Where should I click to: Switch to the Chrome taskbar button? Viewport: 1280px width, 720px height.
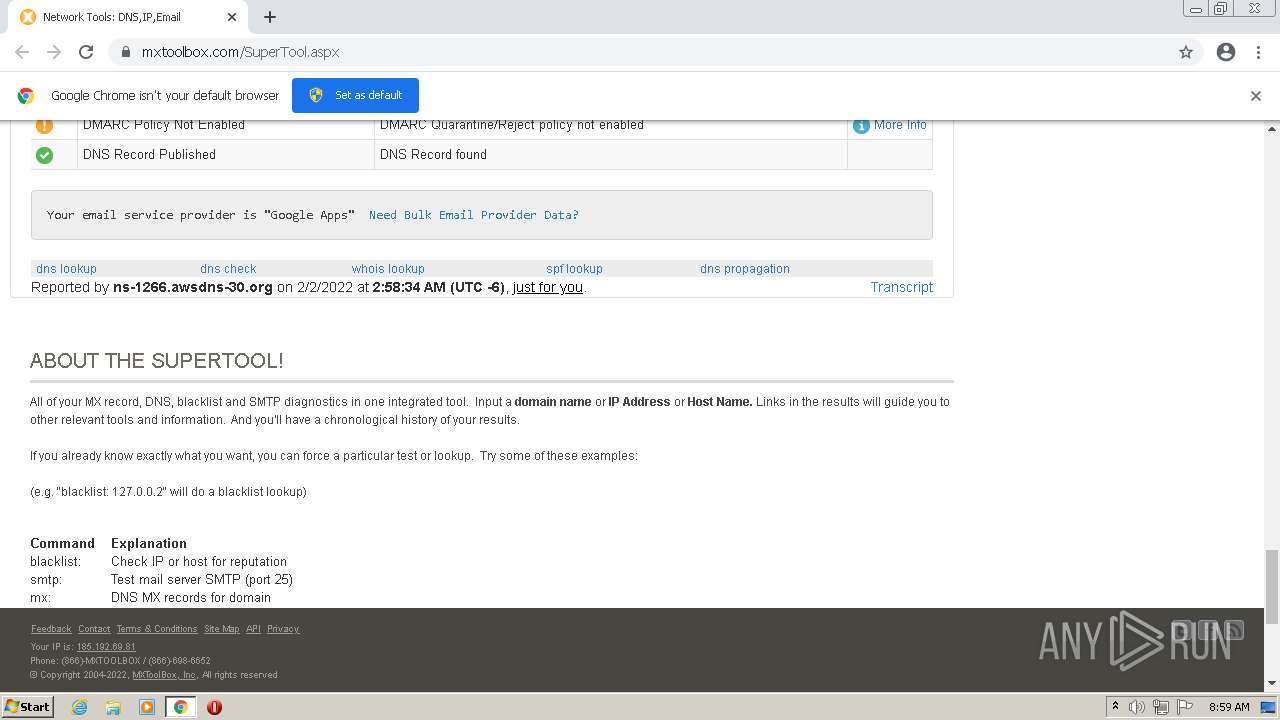(181, 707)
